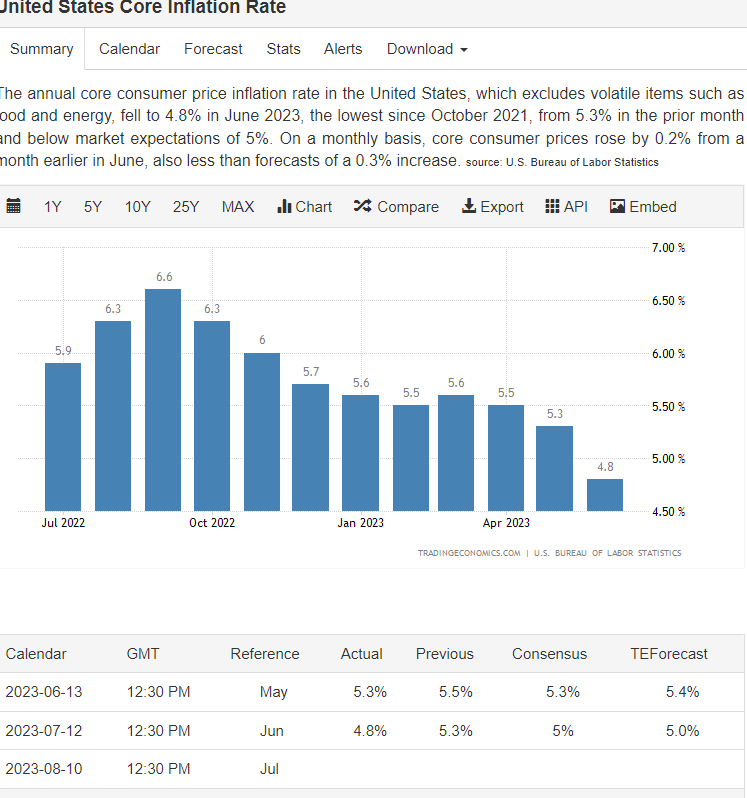Click the Chart bar icon
The height and width of the screenshot is (798, 747).
click(284, 206)
